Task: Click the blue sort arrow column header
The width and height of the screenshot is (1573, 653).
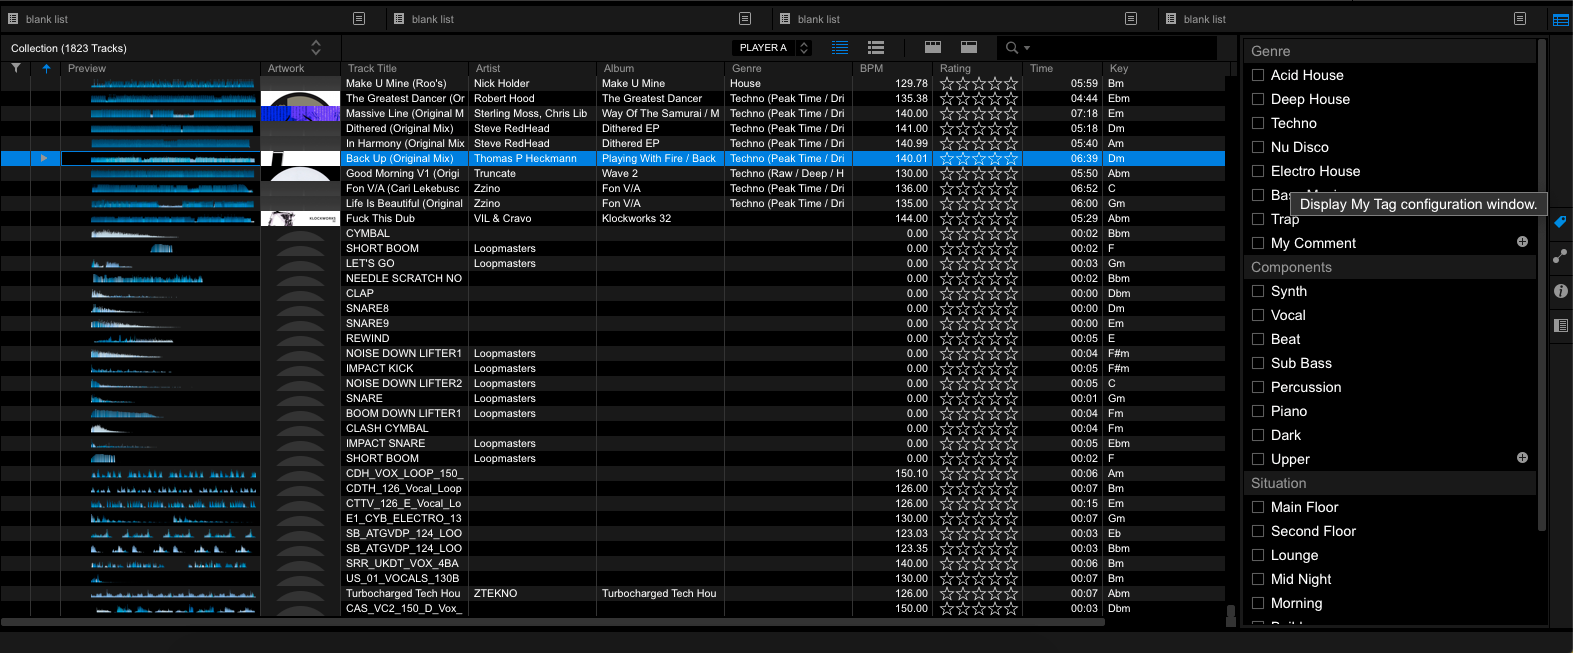Action: [46, 68]
